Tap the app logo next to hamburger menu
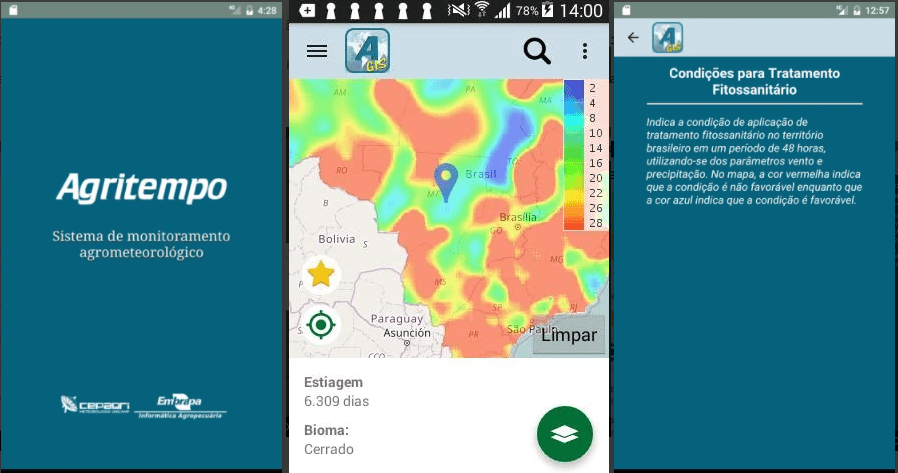The height and width of the screenshot is (473, 898). point(367,51)
